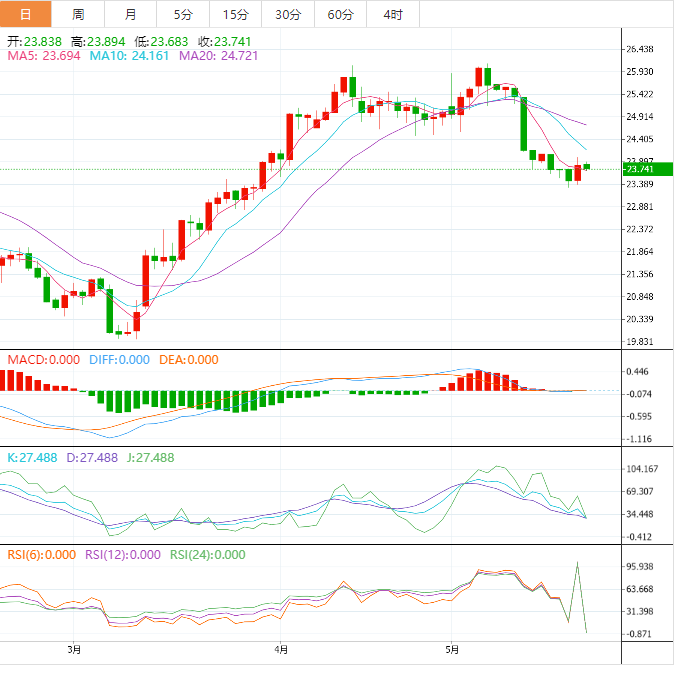Click the 19.831 price axis label
The image size is (677, 673).
click(x=640, y=342)
